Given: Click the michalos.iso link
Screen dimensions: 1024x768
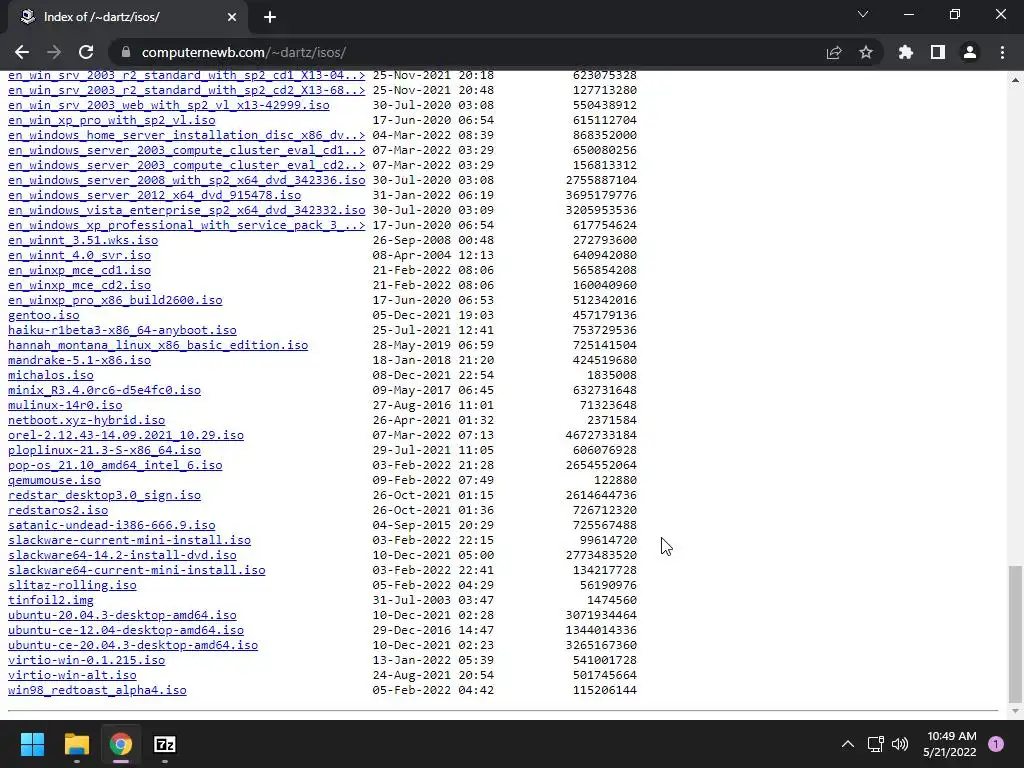Looking at the screenshot, I should tap(51, 376).
